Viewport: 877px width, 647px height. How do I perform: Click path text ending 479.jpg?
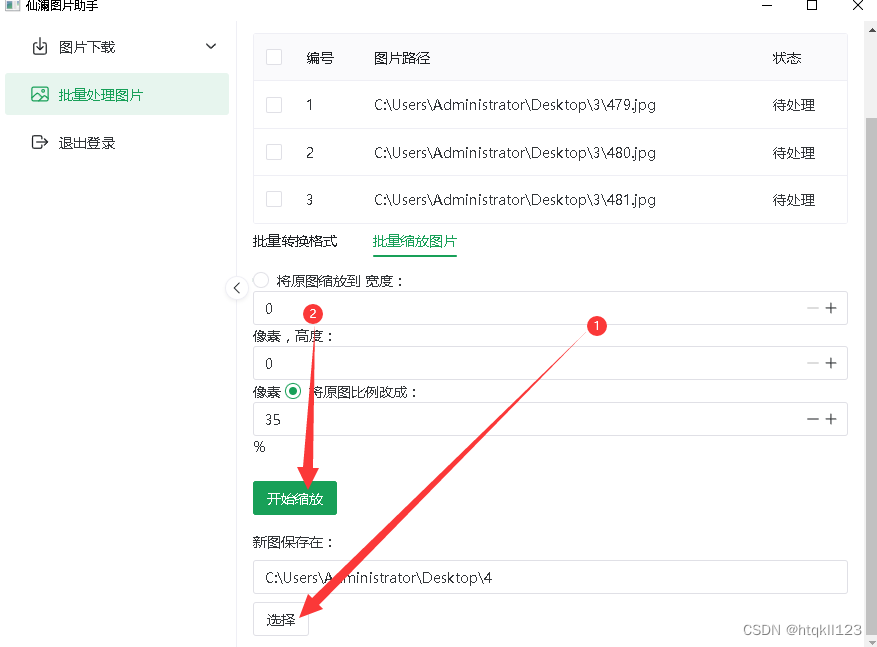(x=515, y=105)
